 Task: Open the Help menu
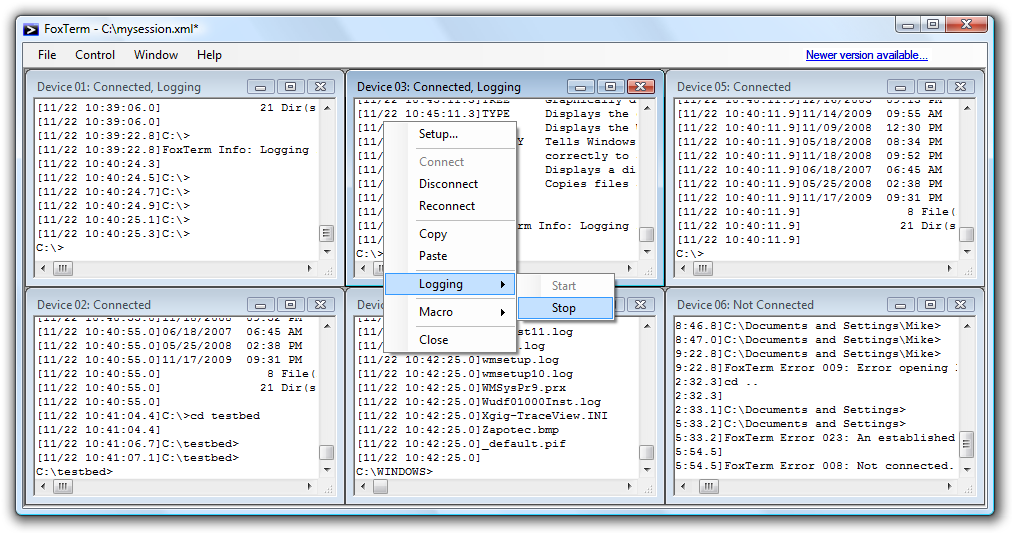coord(209,55)
